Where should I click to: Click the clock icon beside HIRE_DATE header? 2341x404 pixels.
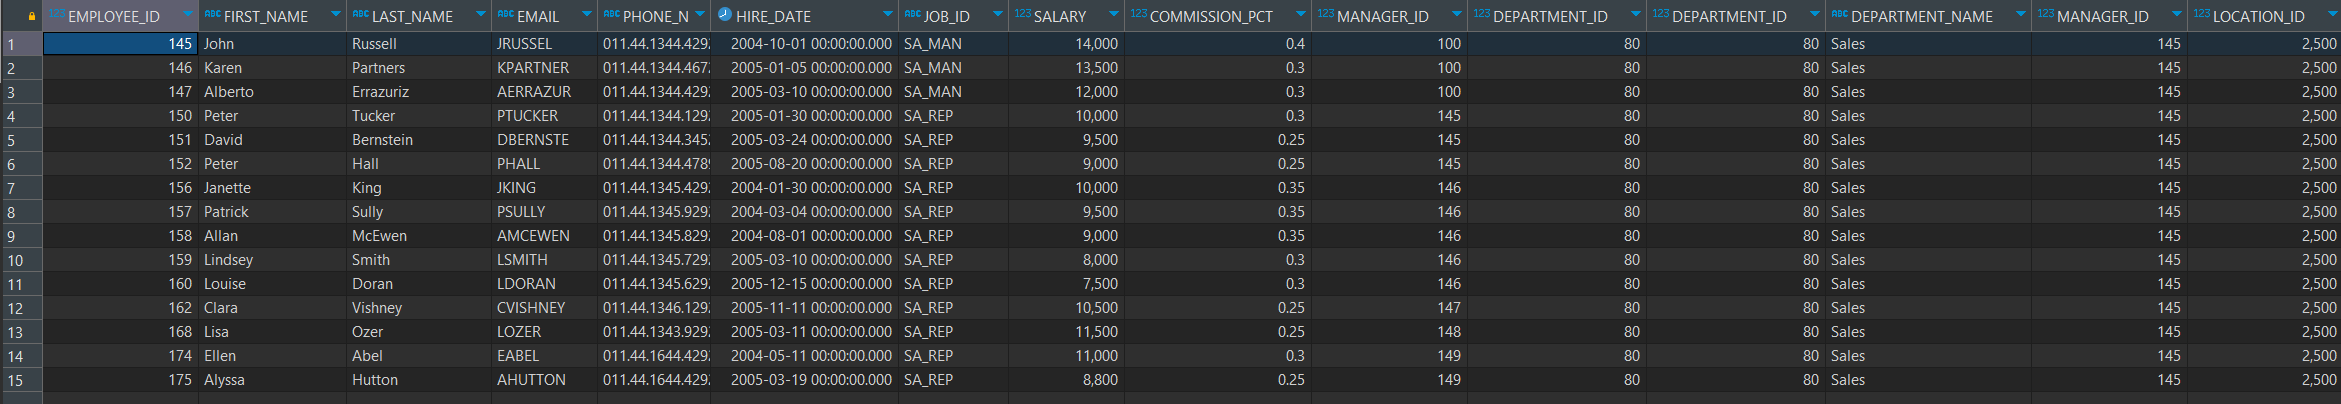[725, 15]
